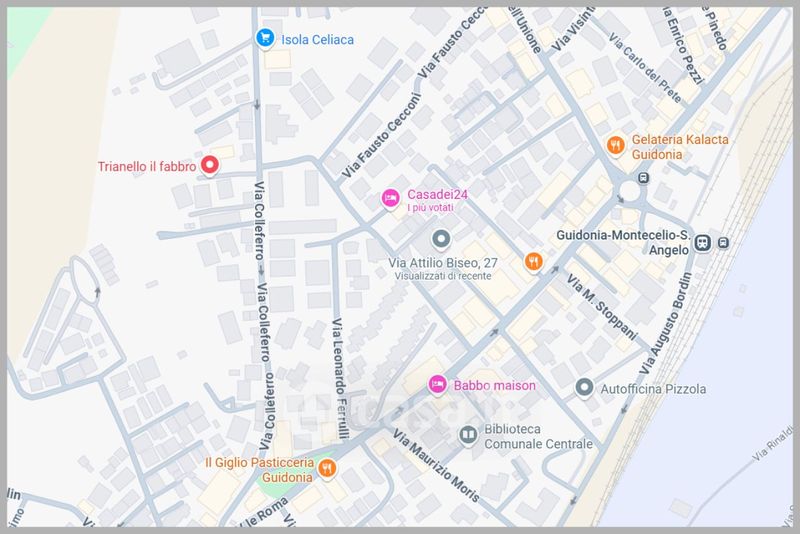This screenshot has width=800, height=534.
Task: Click the Via Maurizio Moris street label
Action: coord(436,465)
